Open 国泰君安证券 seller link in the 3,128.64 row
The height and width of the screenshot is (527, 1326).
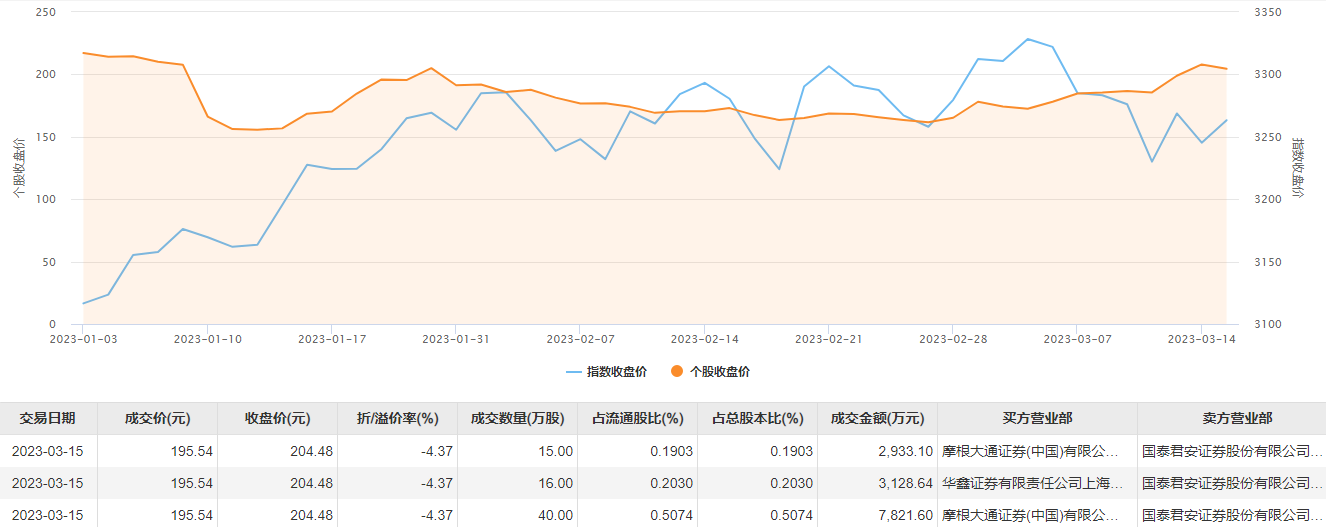pyautogui.click(x=1233, y=483)
